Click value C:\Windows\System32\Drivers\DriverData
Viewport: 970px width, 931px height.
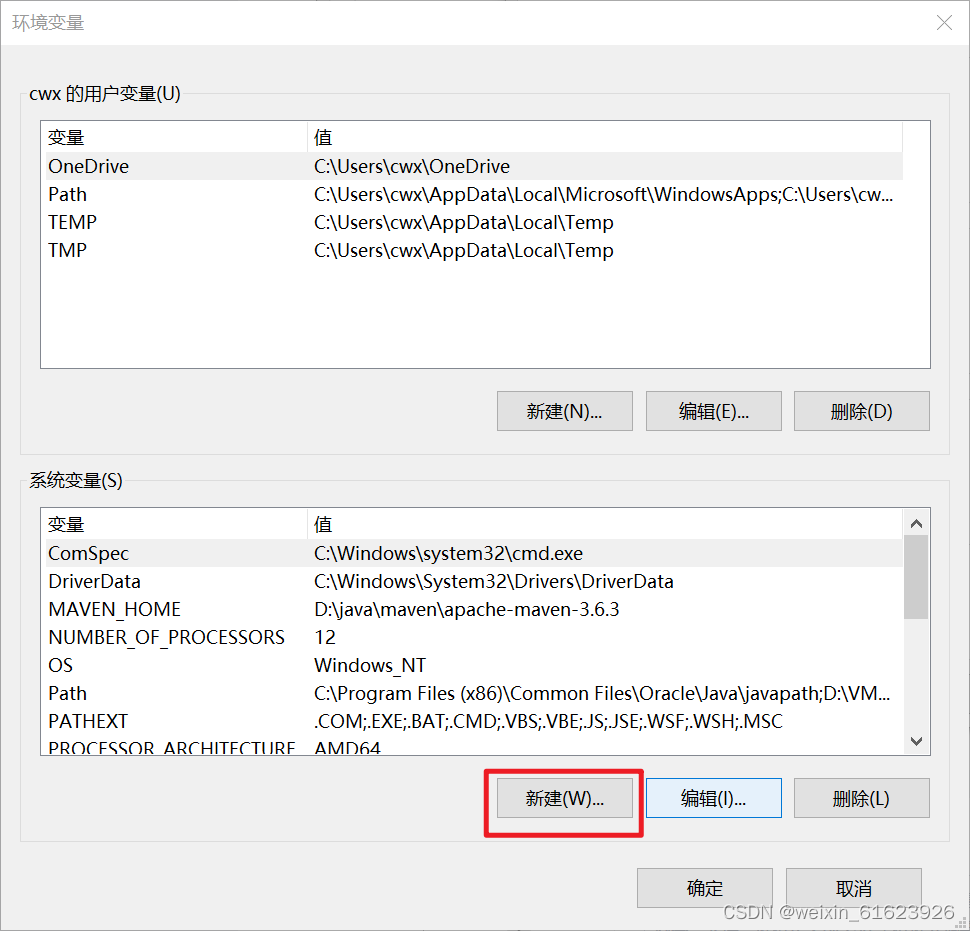click(x=494, y=581)
